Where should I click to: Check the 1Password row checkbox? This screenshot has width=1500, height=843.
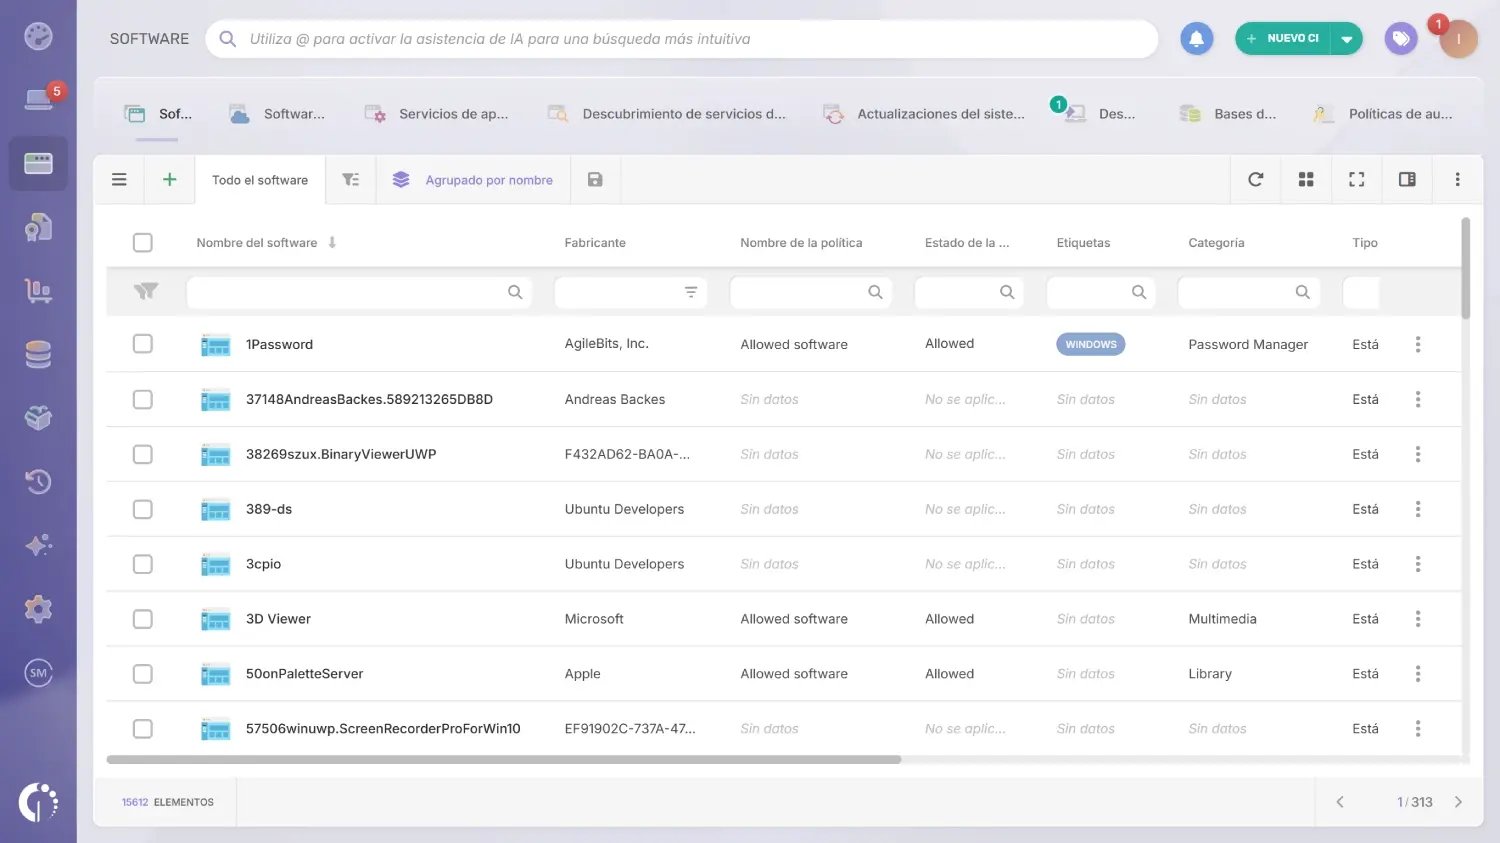(143, 344)
